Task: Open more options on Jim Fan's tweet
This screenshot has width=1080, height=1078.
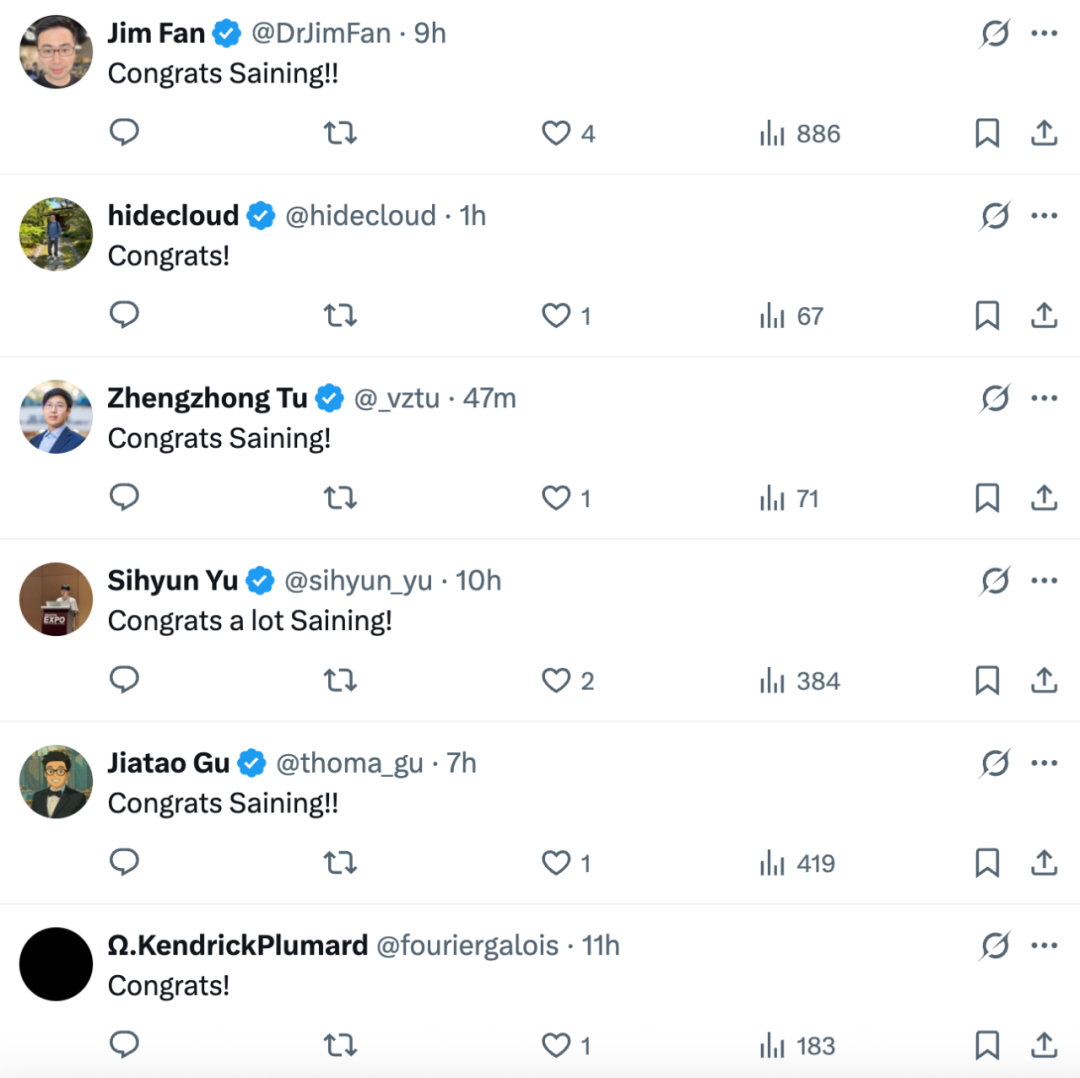Action: [x=1044, y=34]
